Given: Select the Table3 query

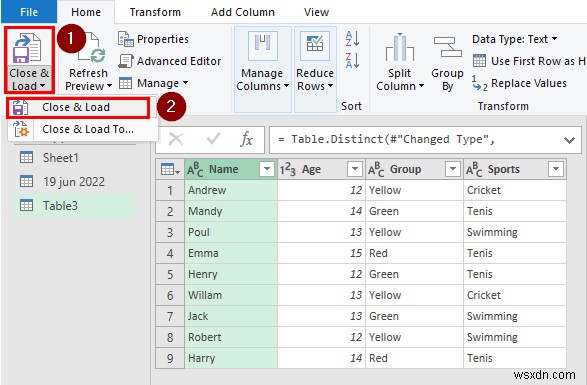Looking at the screenshot, I should pos(75,206).
